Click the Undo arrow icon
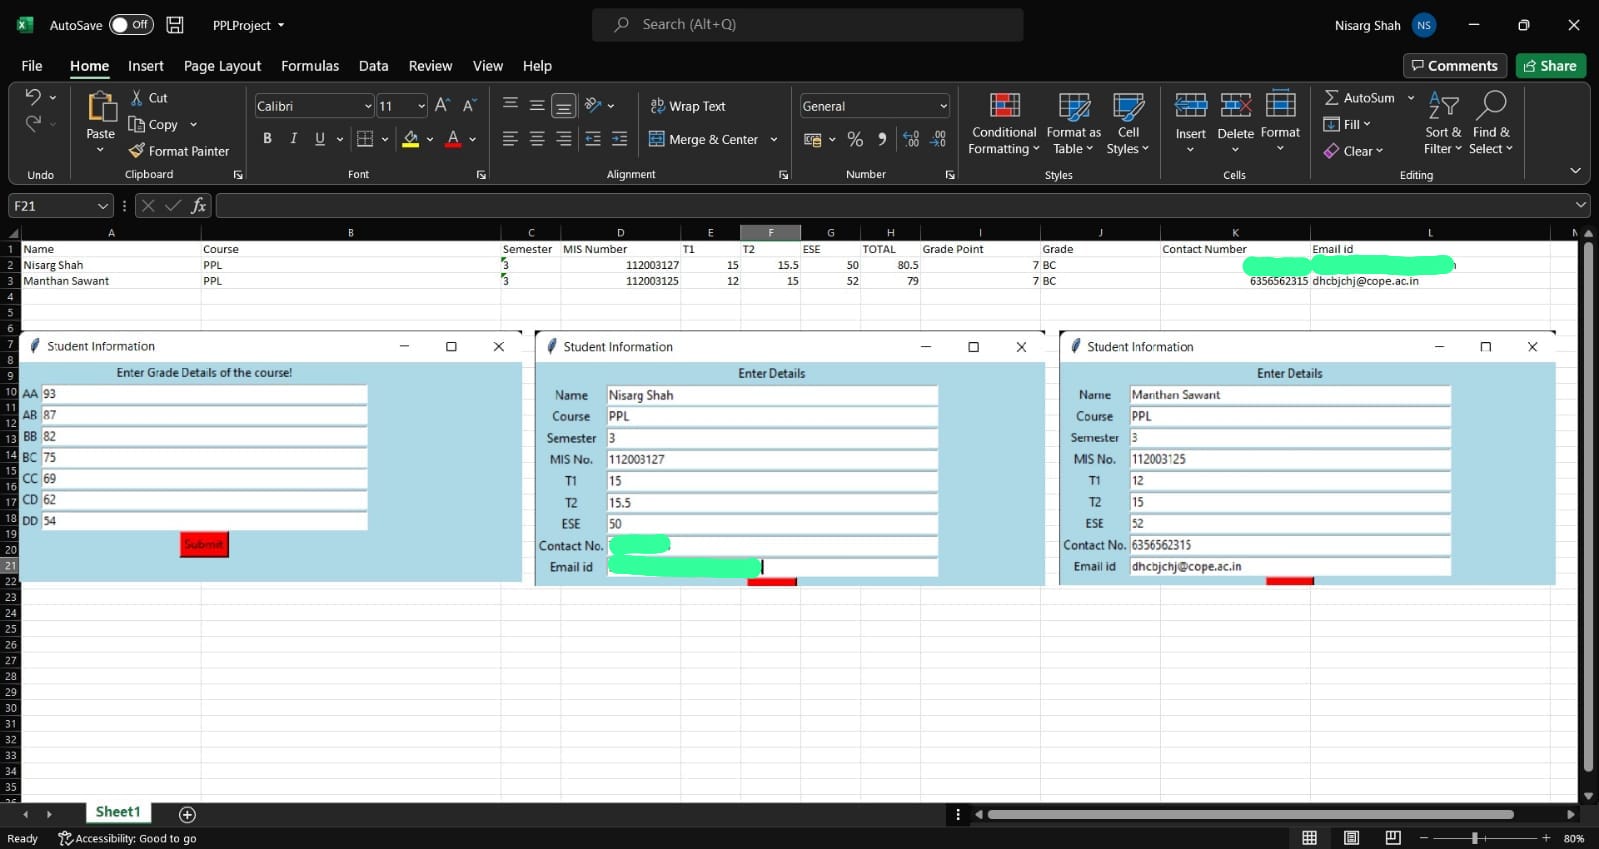 tap(33, 97)
